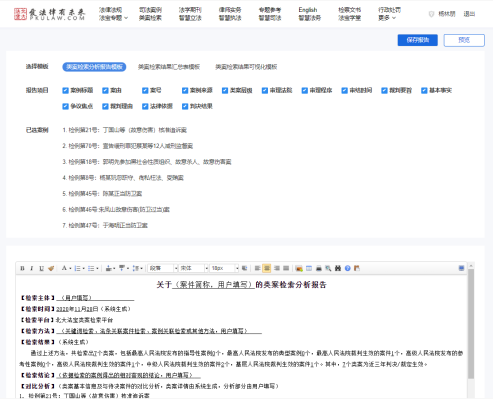The image size is (493, 399).
Task: Uncheck the 争议焦点 checkbox
Action: tap(65, 106)
